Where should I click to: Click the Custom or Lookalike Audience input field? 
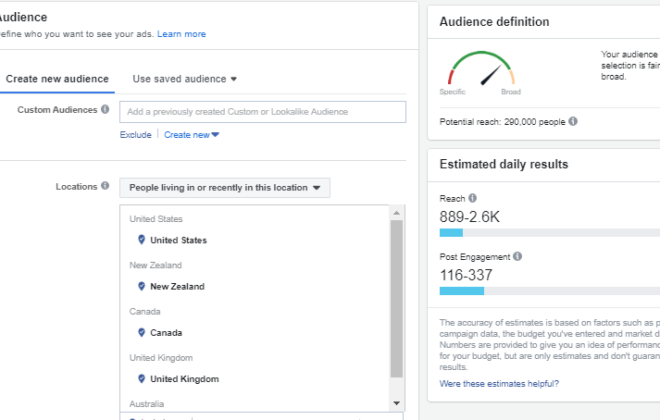pyautogui.click(x=263, y=112)
